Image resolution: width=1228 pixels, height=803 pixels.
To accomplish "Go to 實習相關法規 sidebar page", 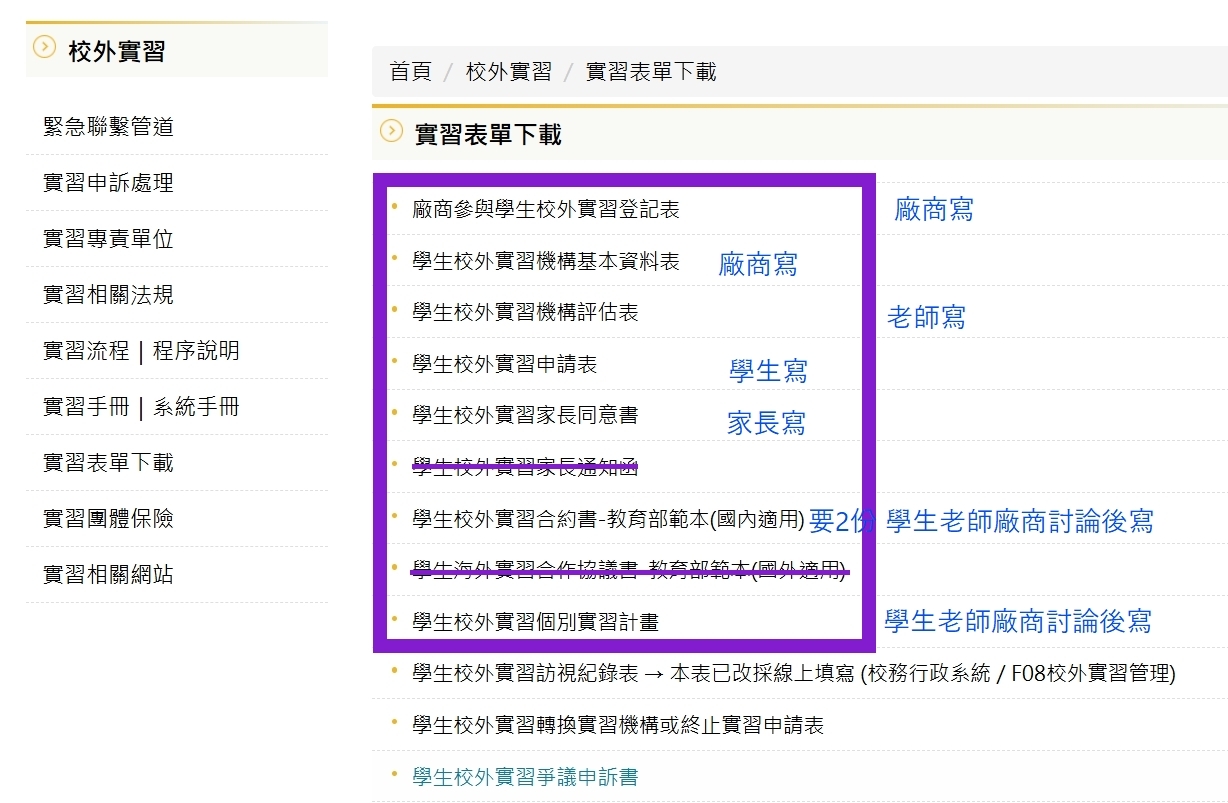I will (x=108, y=295).
